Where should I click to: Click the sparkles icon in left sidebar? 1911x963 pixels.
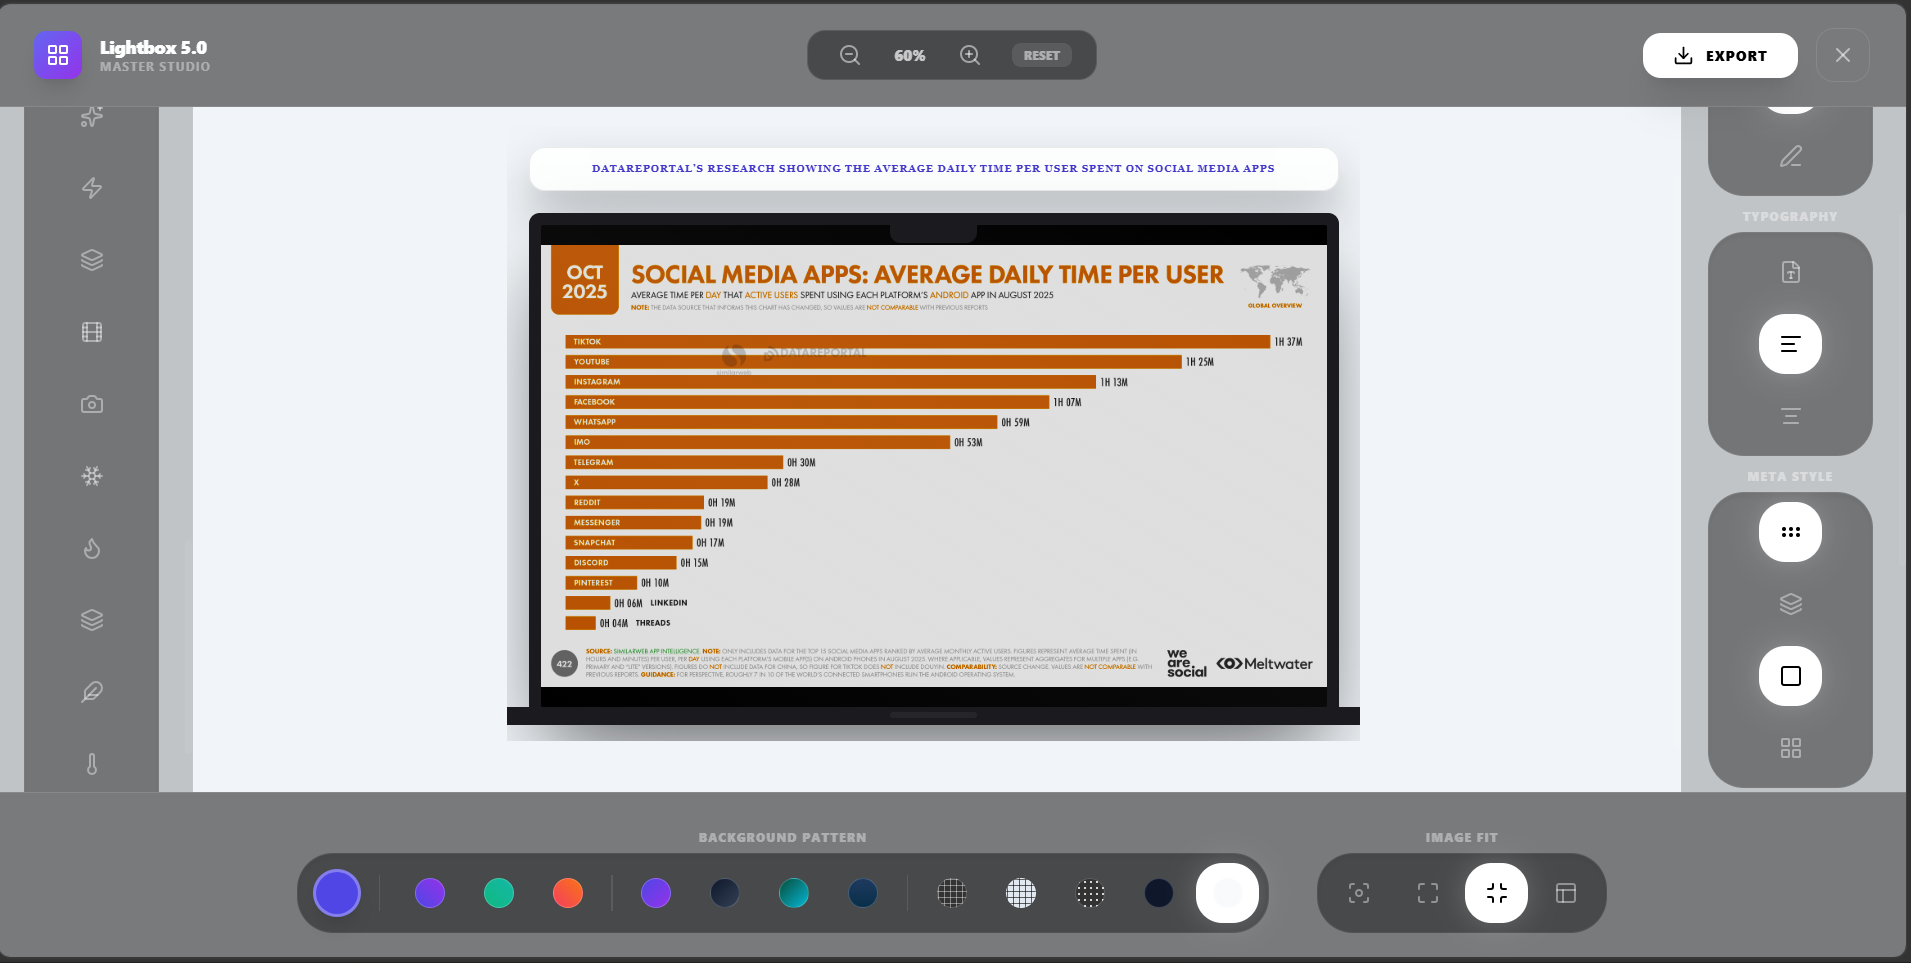tap(92, 116)
